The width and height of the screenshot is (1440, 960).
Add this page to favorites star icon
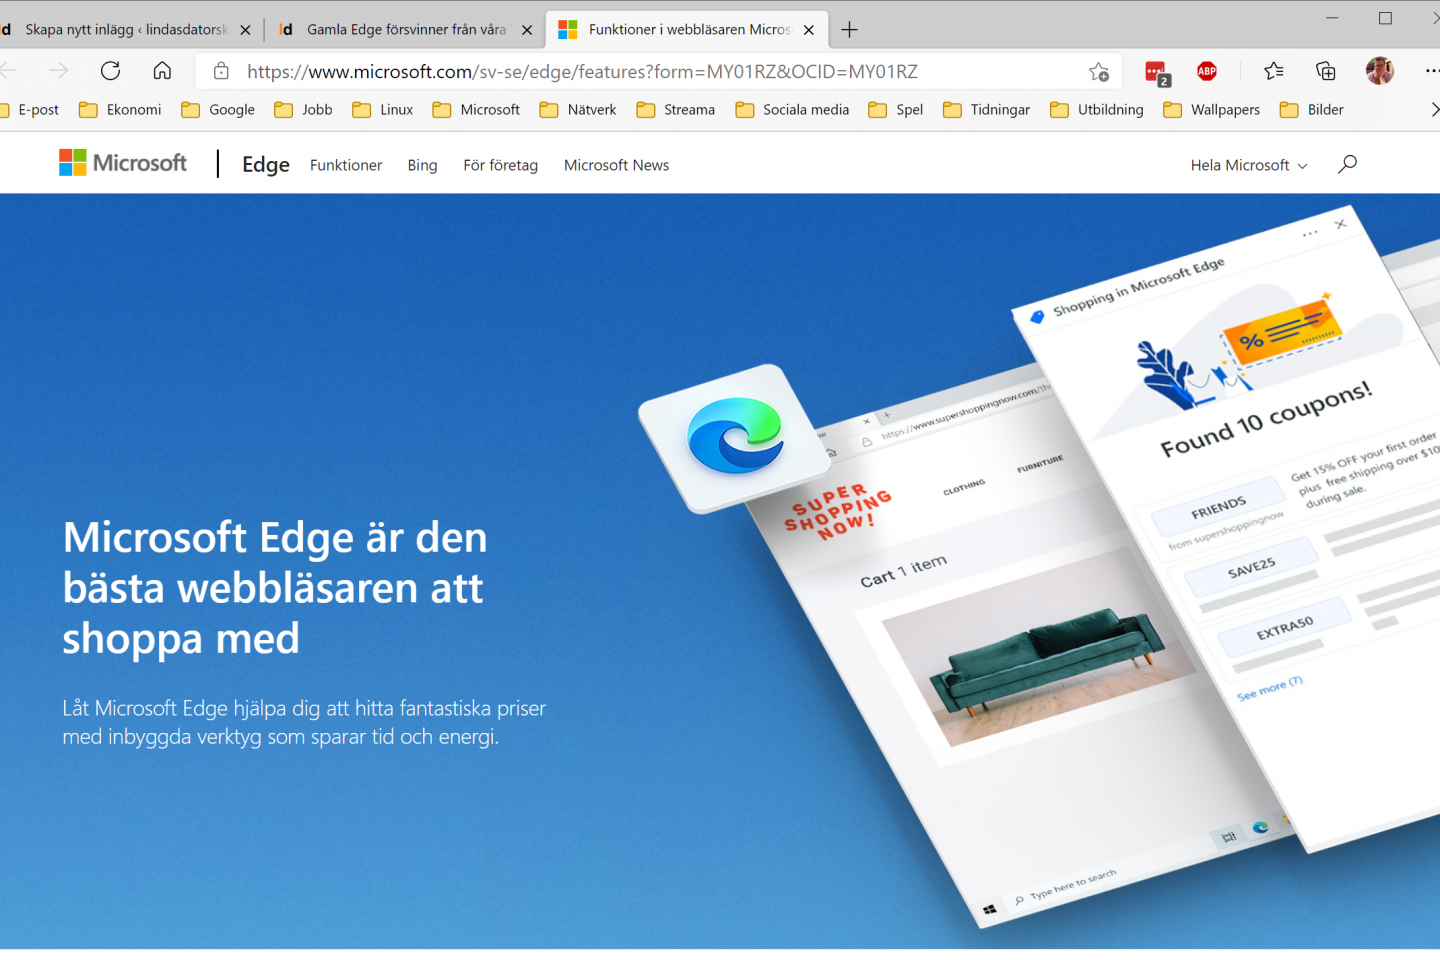1099,72
